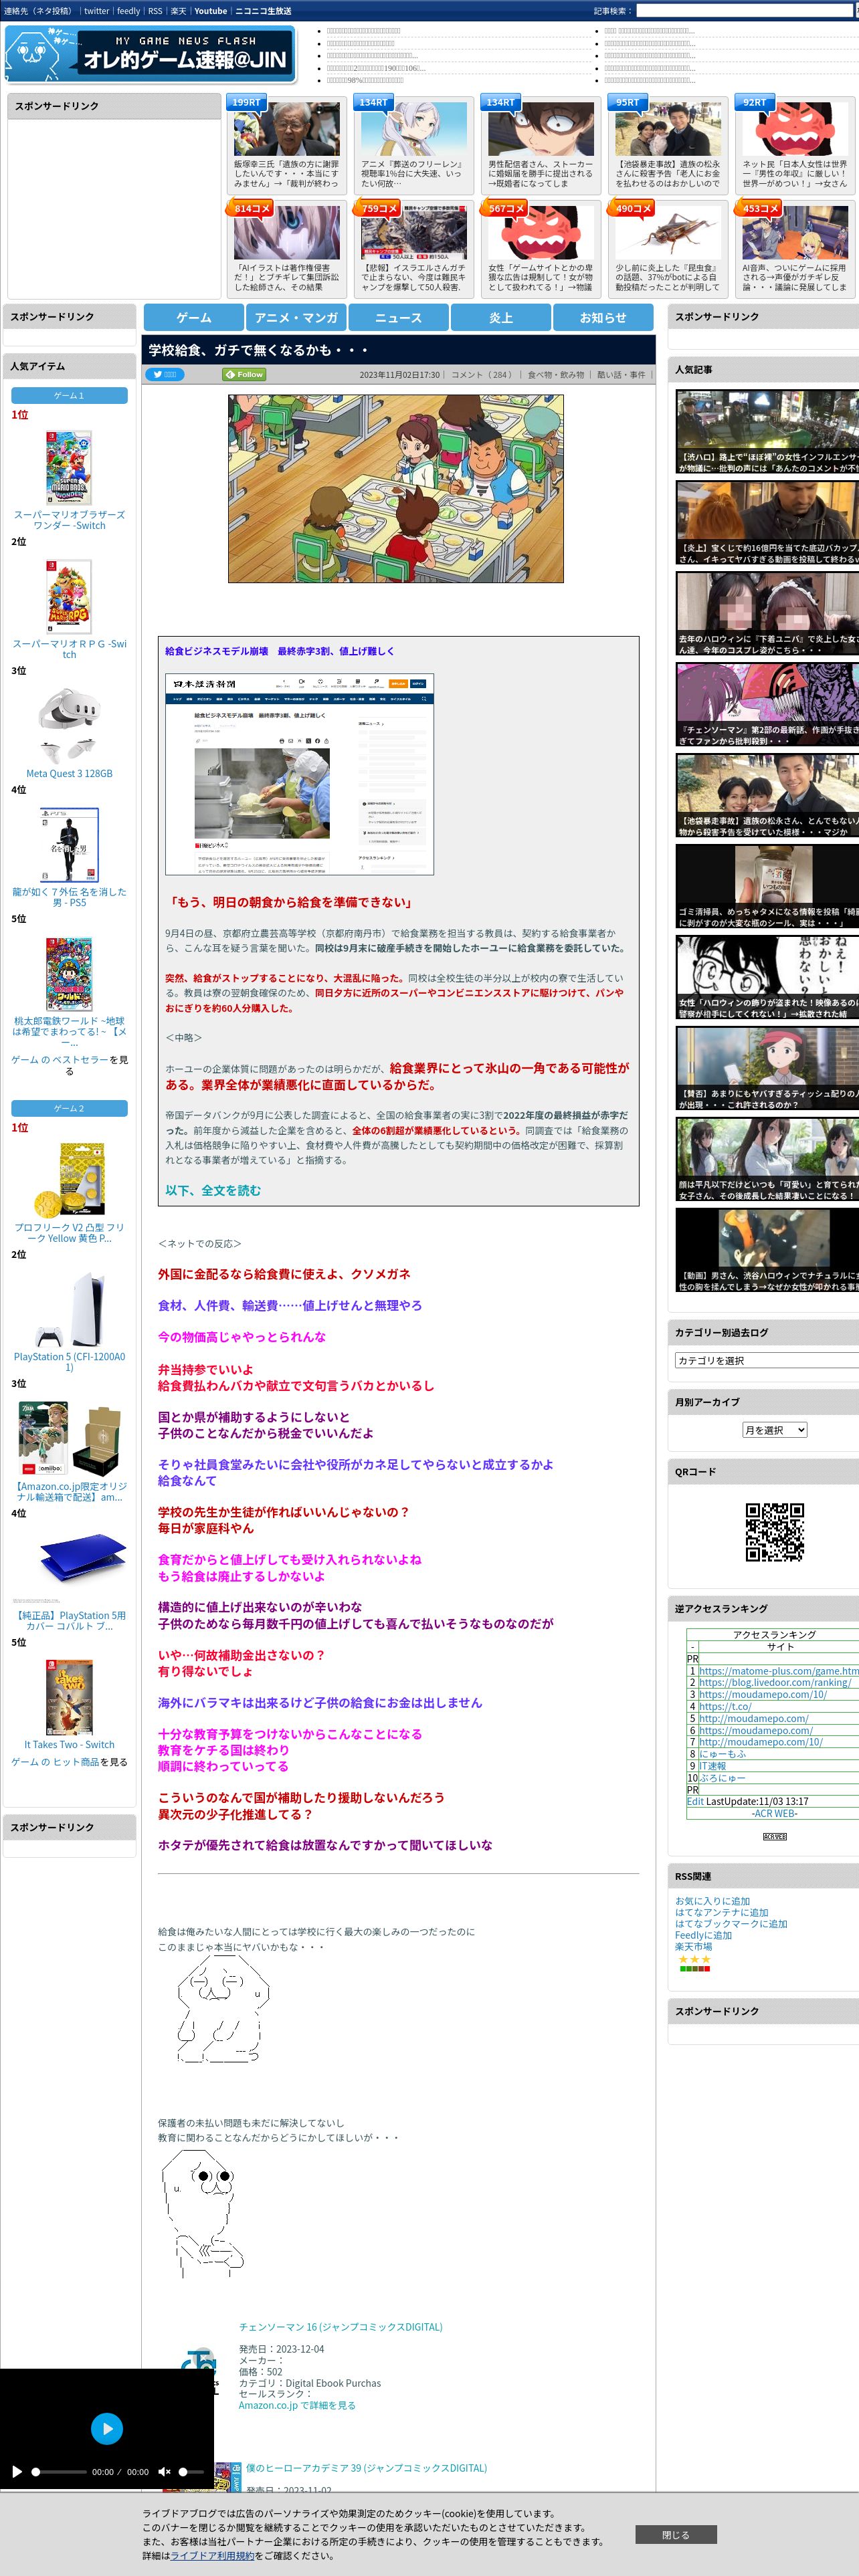Click the school lunch anime header image

(x=396, y=488)
